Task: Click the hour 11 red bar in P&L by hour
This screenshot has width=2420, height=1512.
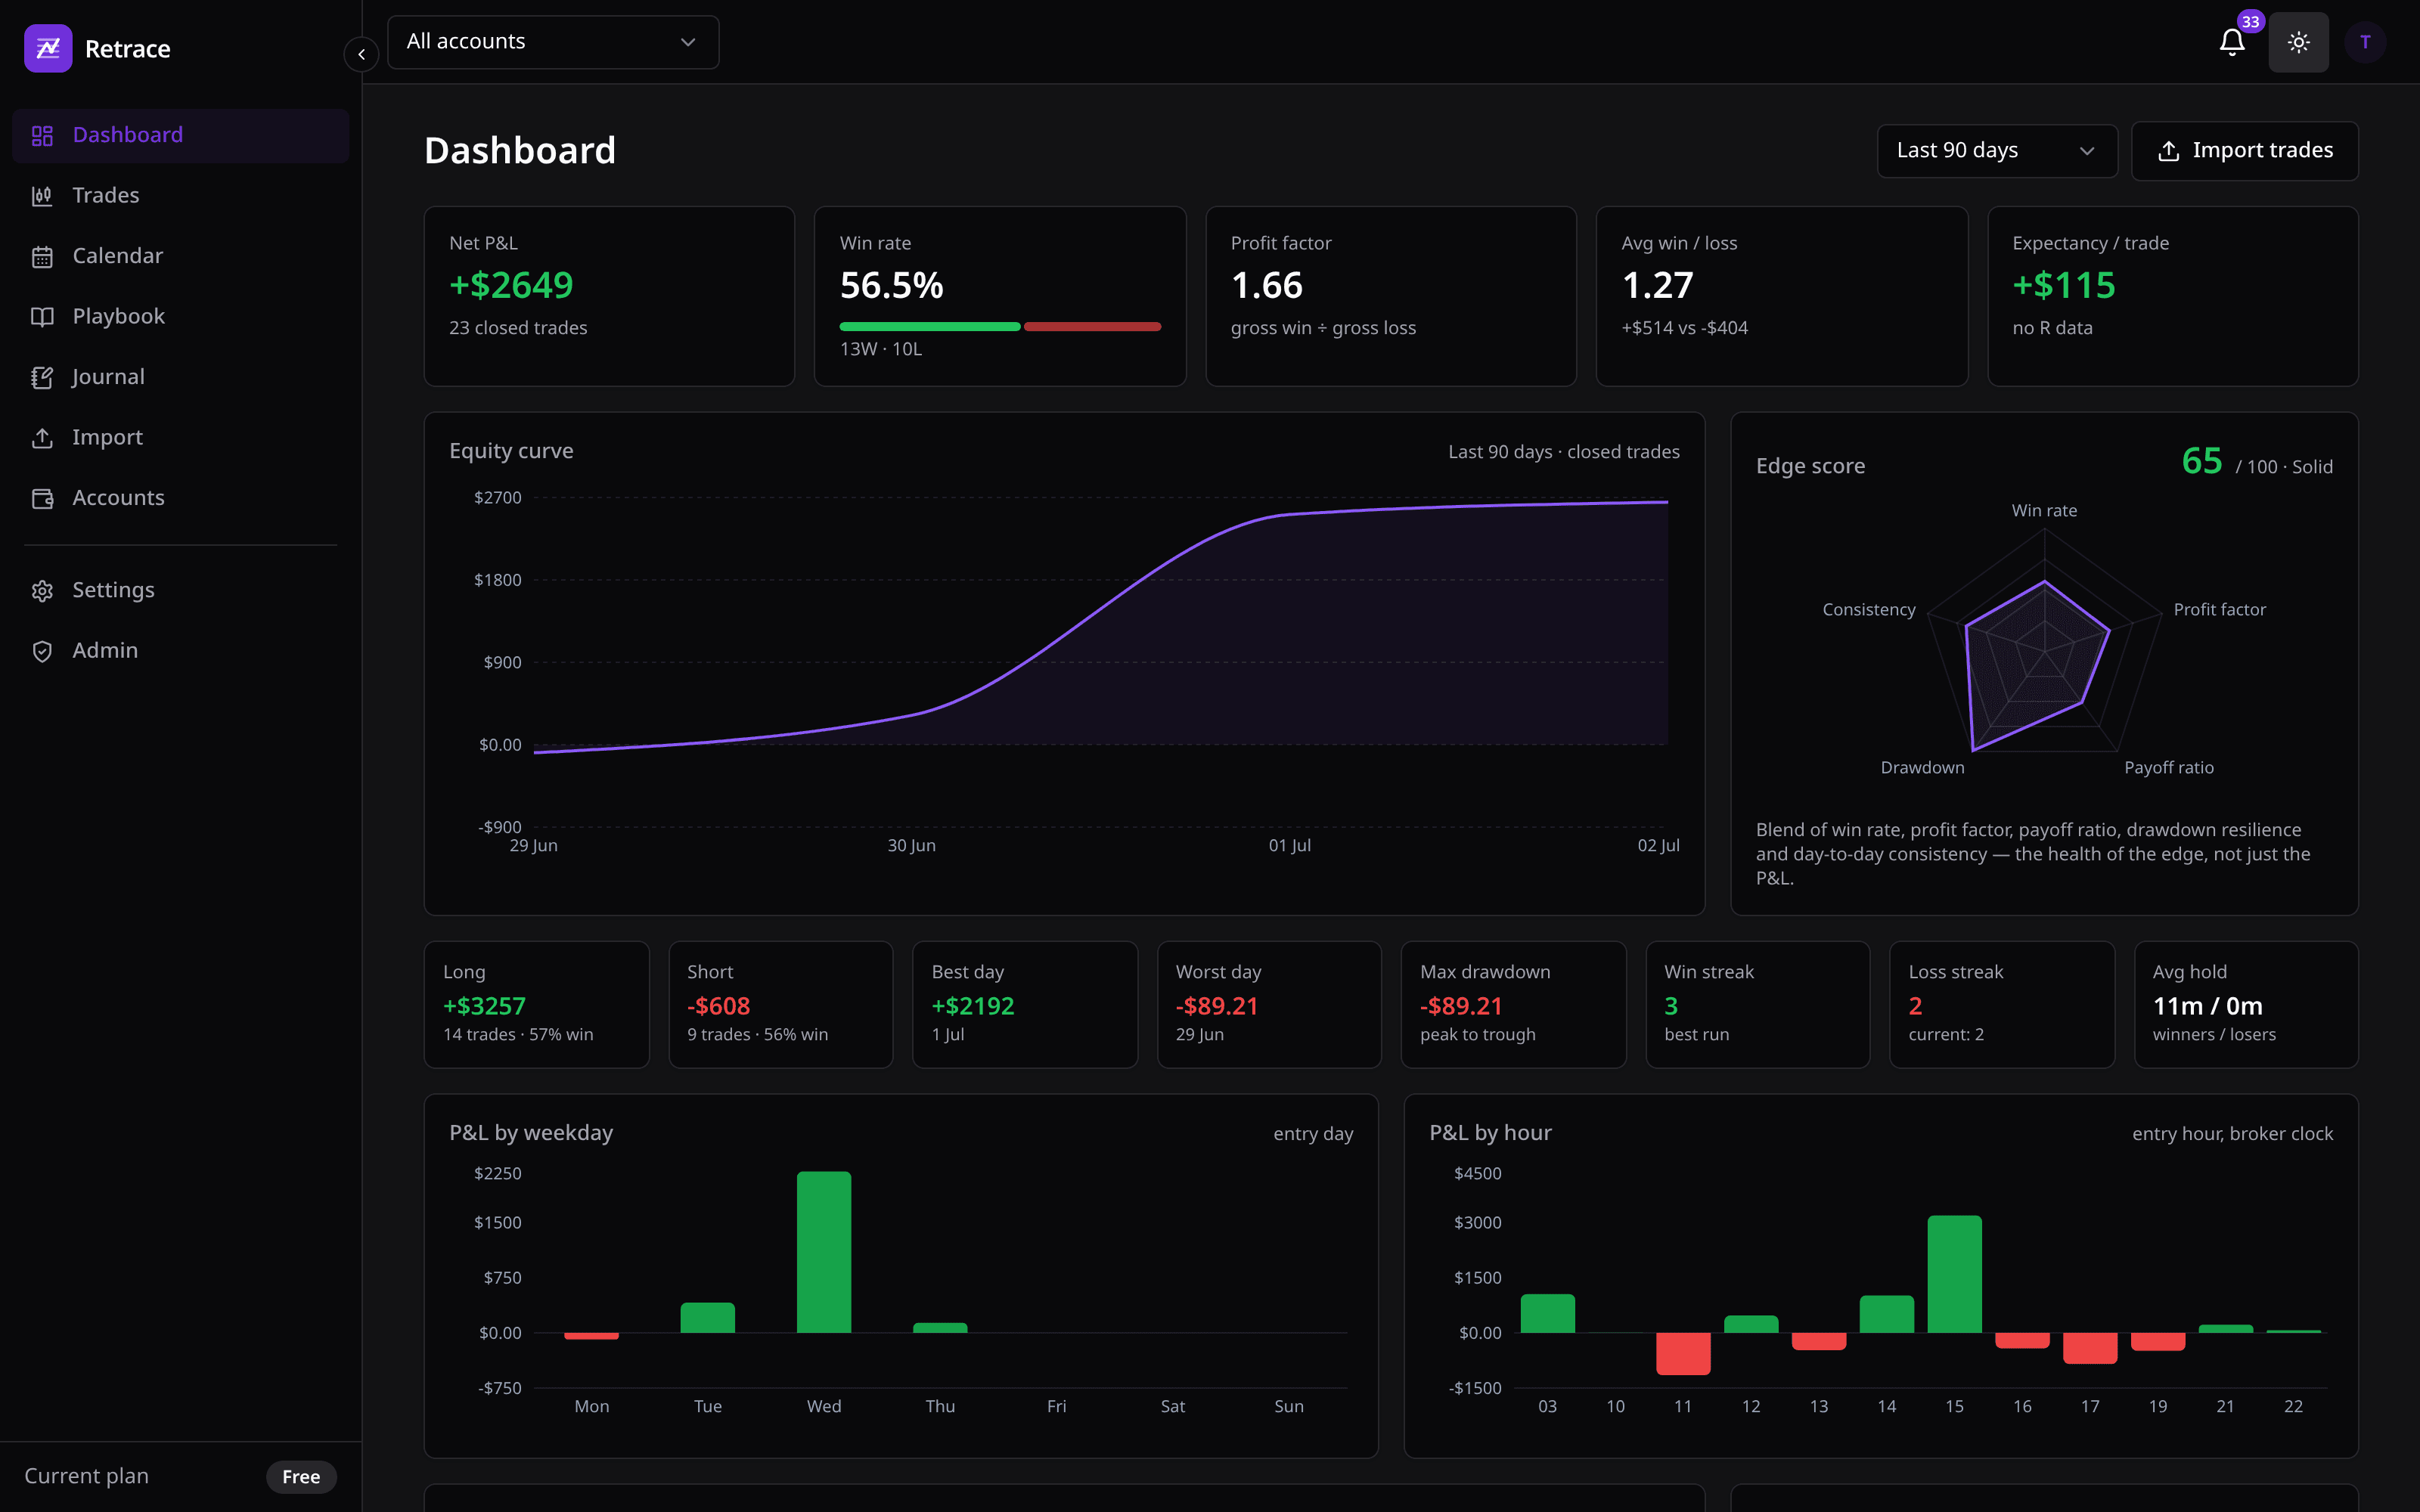Action: 1683,1353
